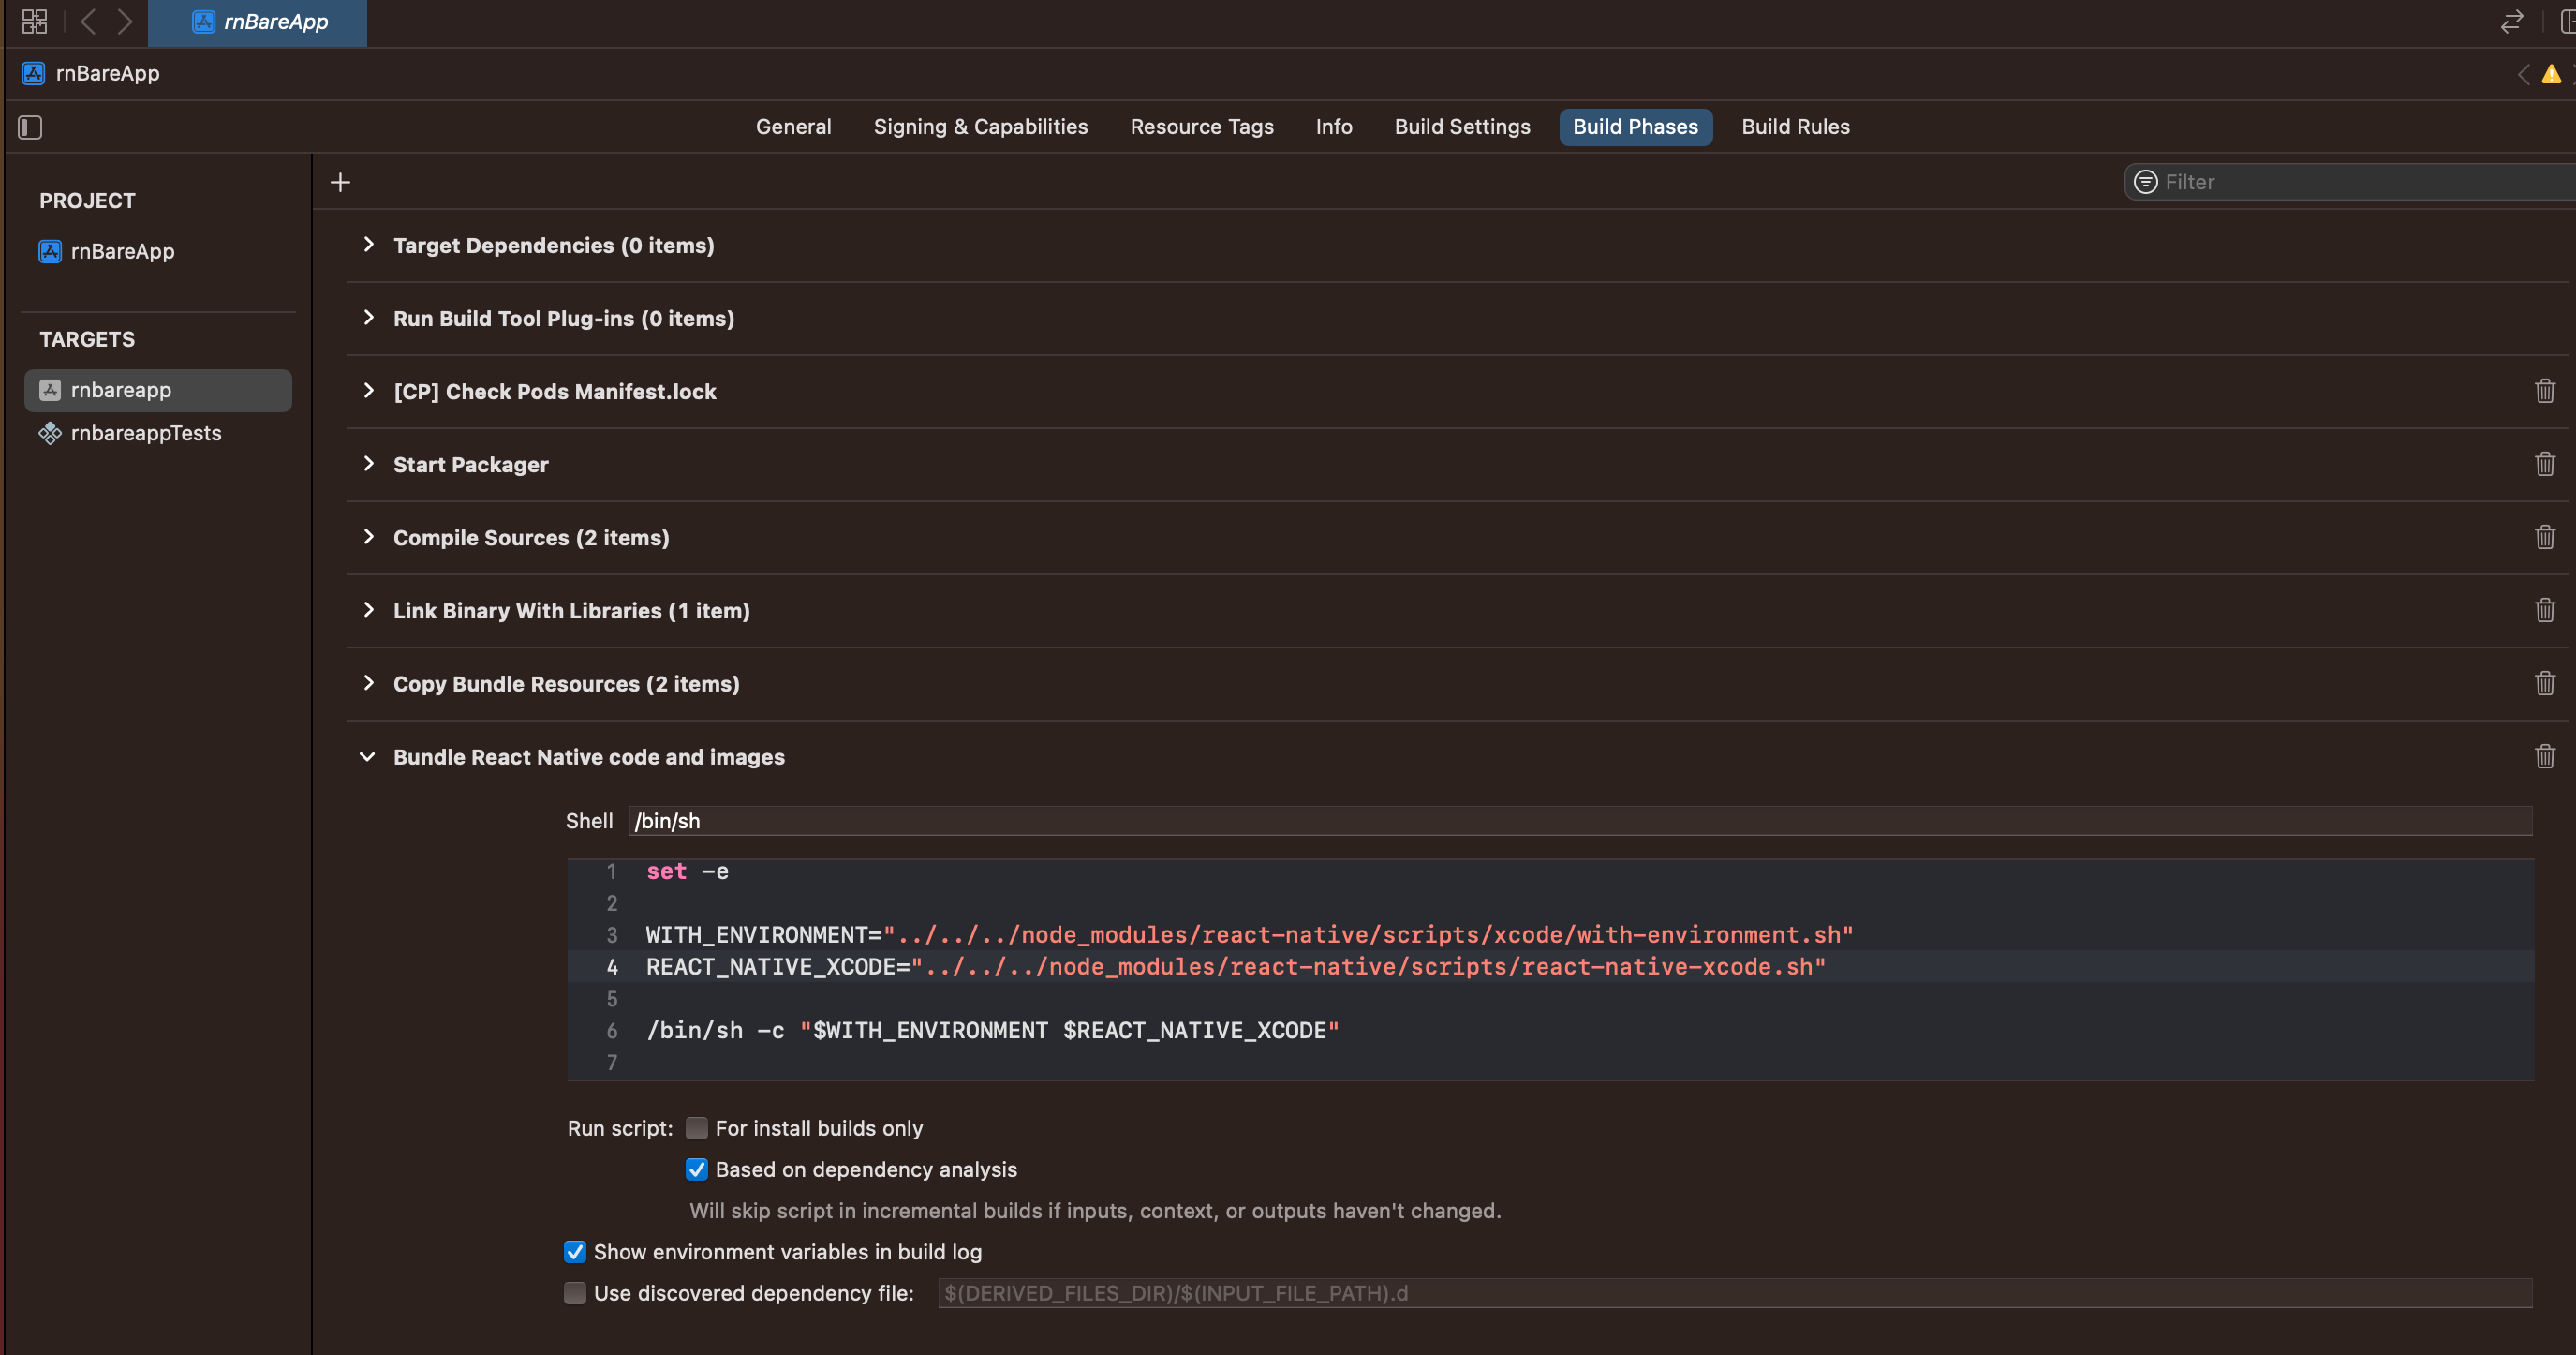Navigate back with the left arrow

click(88, 21)
